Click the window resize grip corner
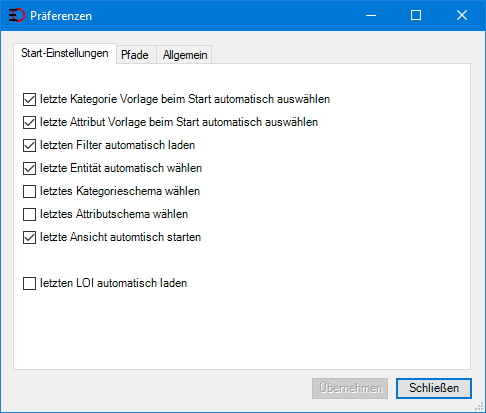 [479, 406]
